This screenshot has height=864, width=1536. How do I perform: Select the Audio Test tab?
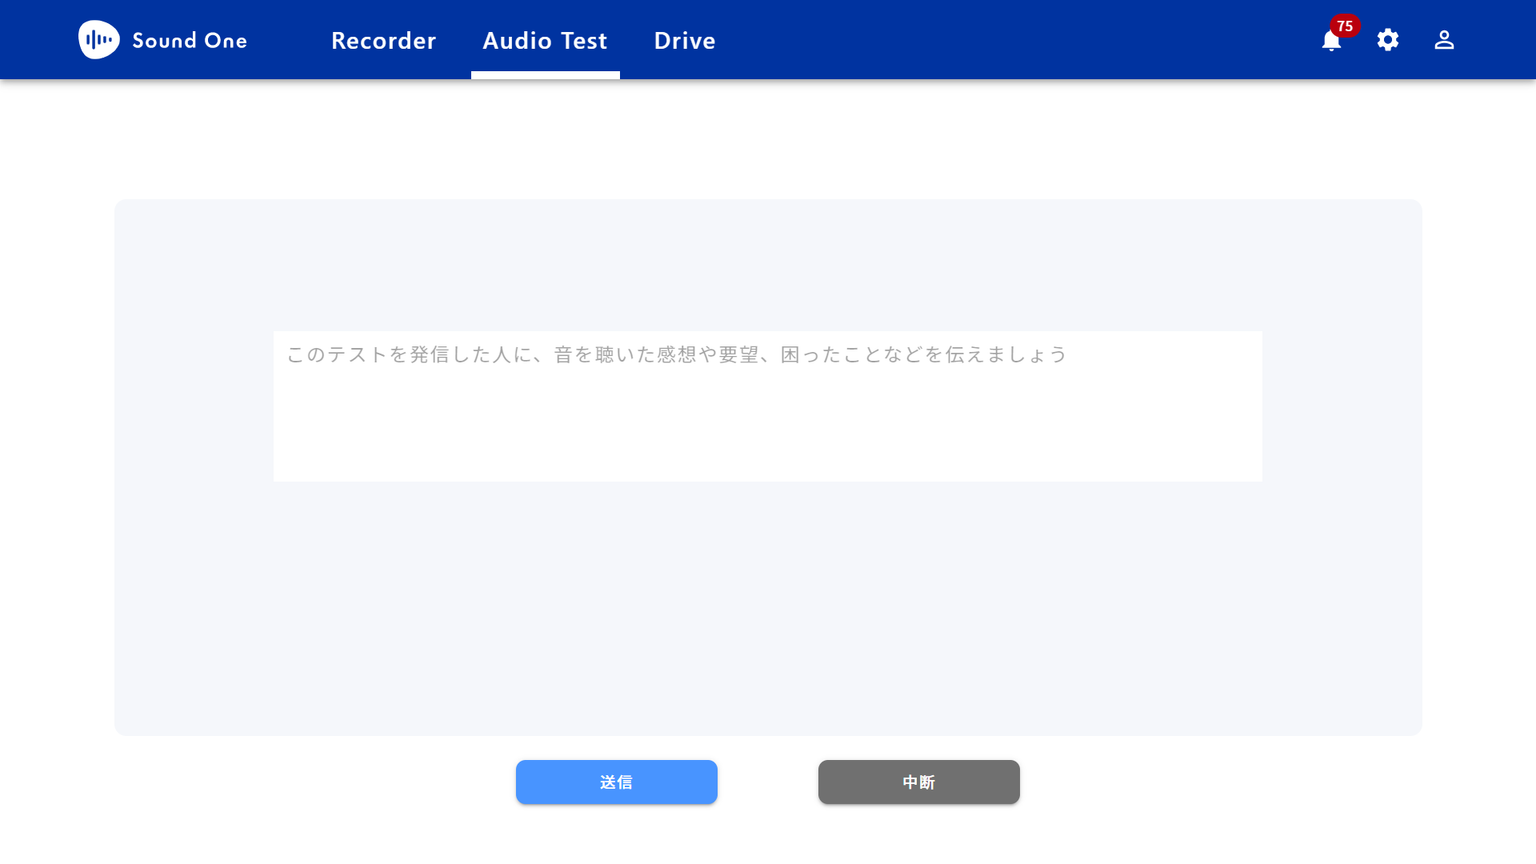545,40
